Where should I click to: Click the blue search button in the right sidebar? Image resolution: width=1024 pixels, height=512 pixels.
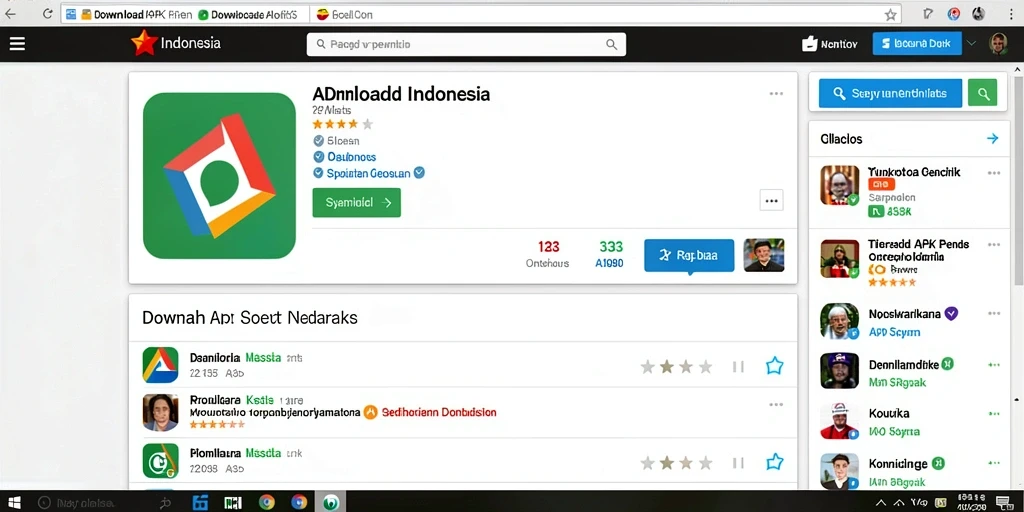pyautogui.click(x=891, y=93)
